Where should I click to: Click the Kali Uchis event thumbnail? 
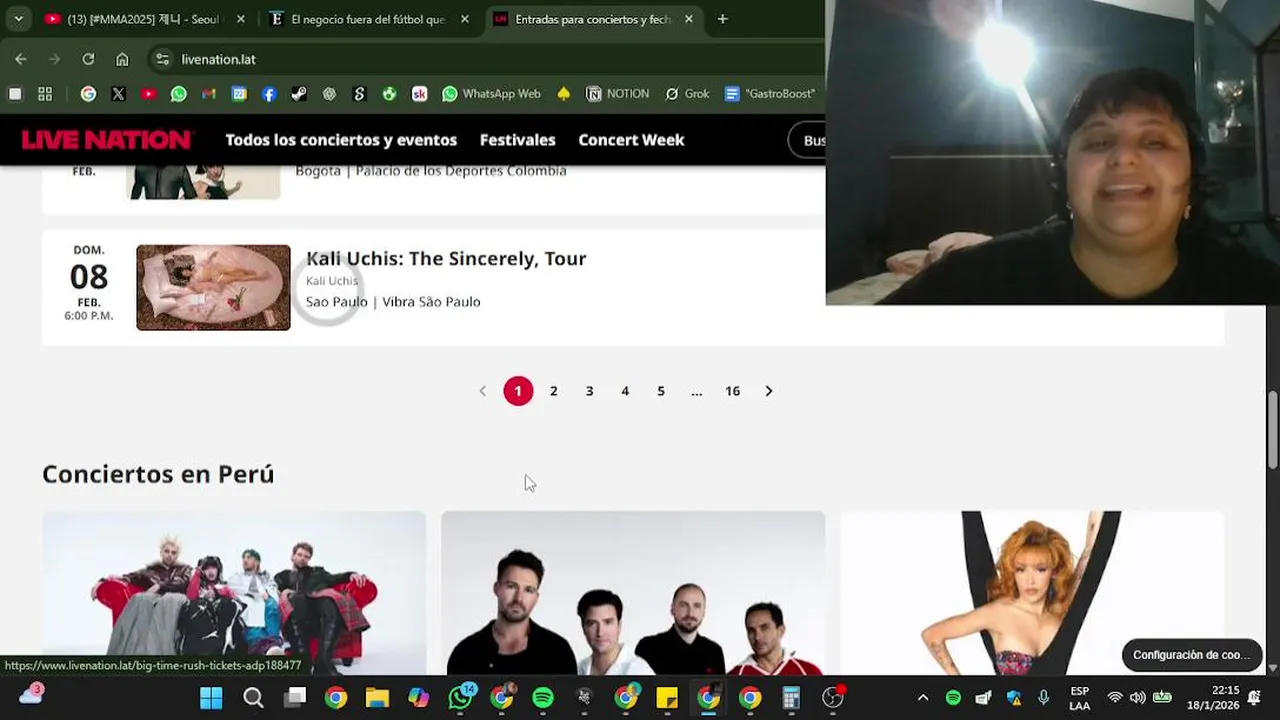[213, 288]
